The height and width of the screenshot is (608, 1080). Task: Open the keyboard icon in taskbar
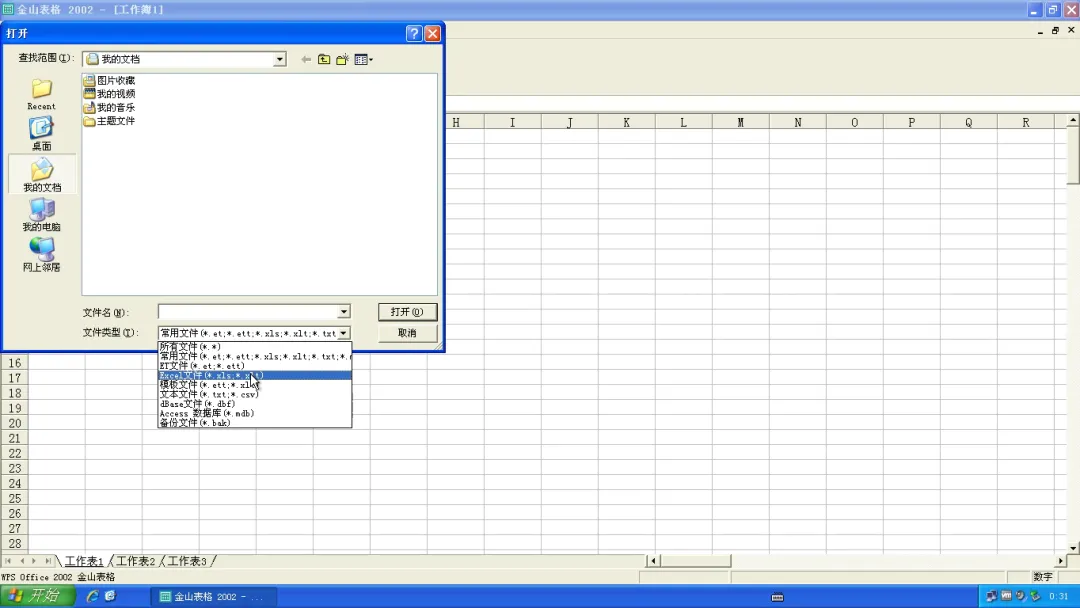[x=777, y=597]
